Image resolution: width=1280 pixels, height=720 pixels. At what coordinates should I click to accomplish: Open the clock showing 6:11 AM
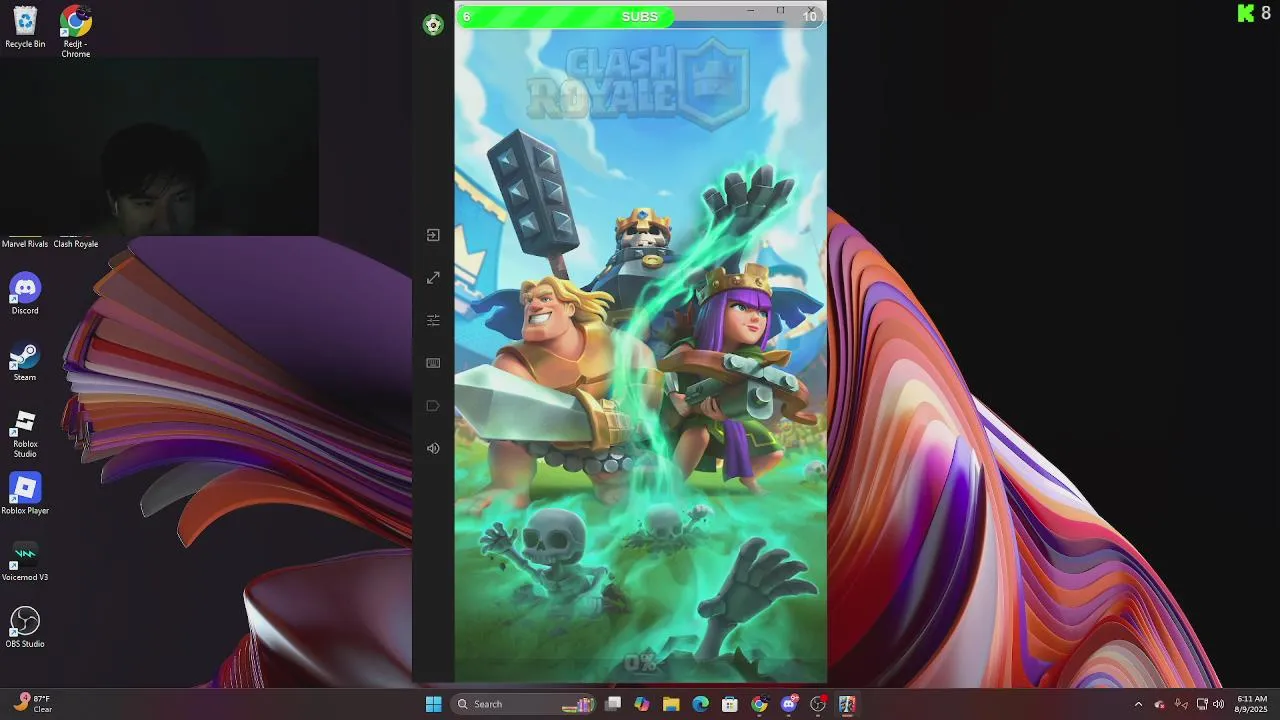coord(1252,704)
